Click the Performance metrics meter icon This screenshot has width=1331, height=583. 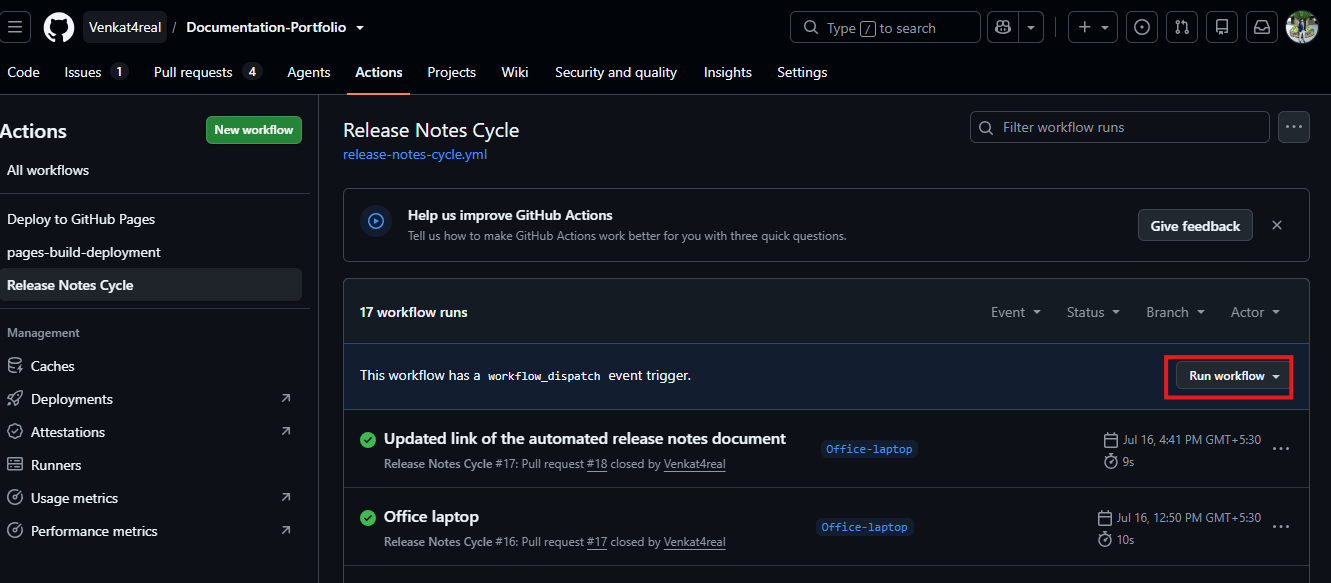coord(15,531)
